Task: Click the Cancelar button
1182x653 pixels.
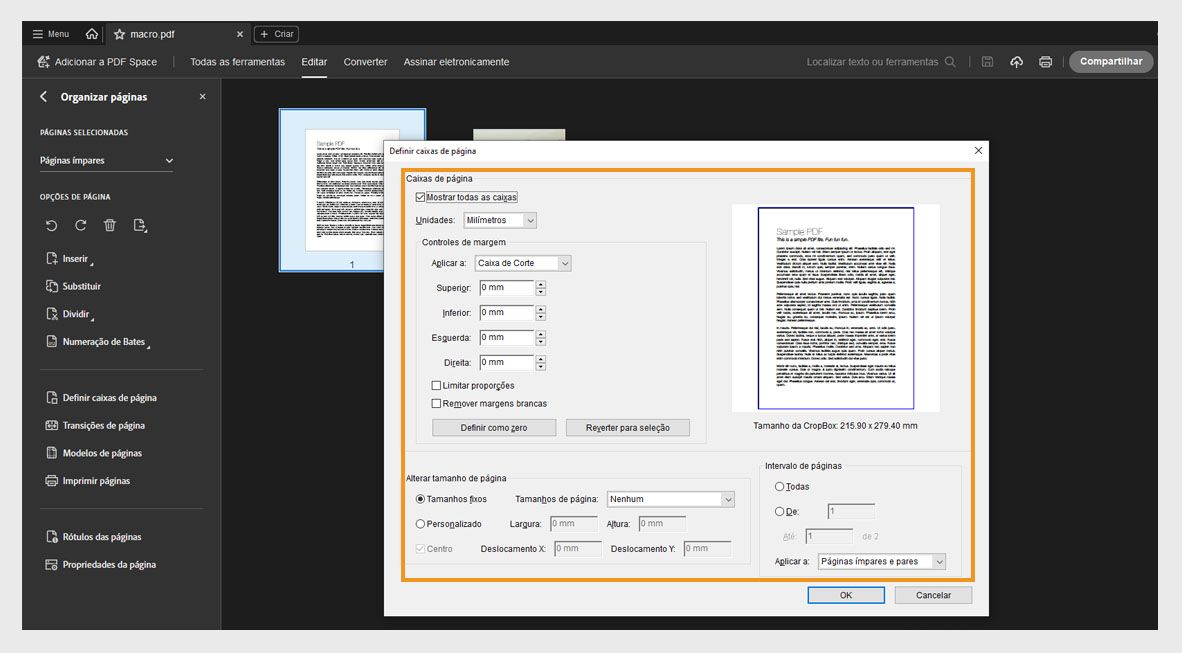Action: (933, 595)
